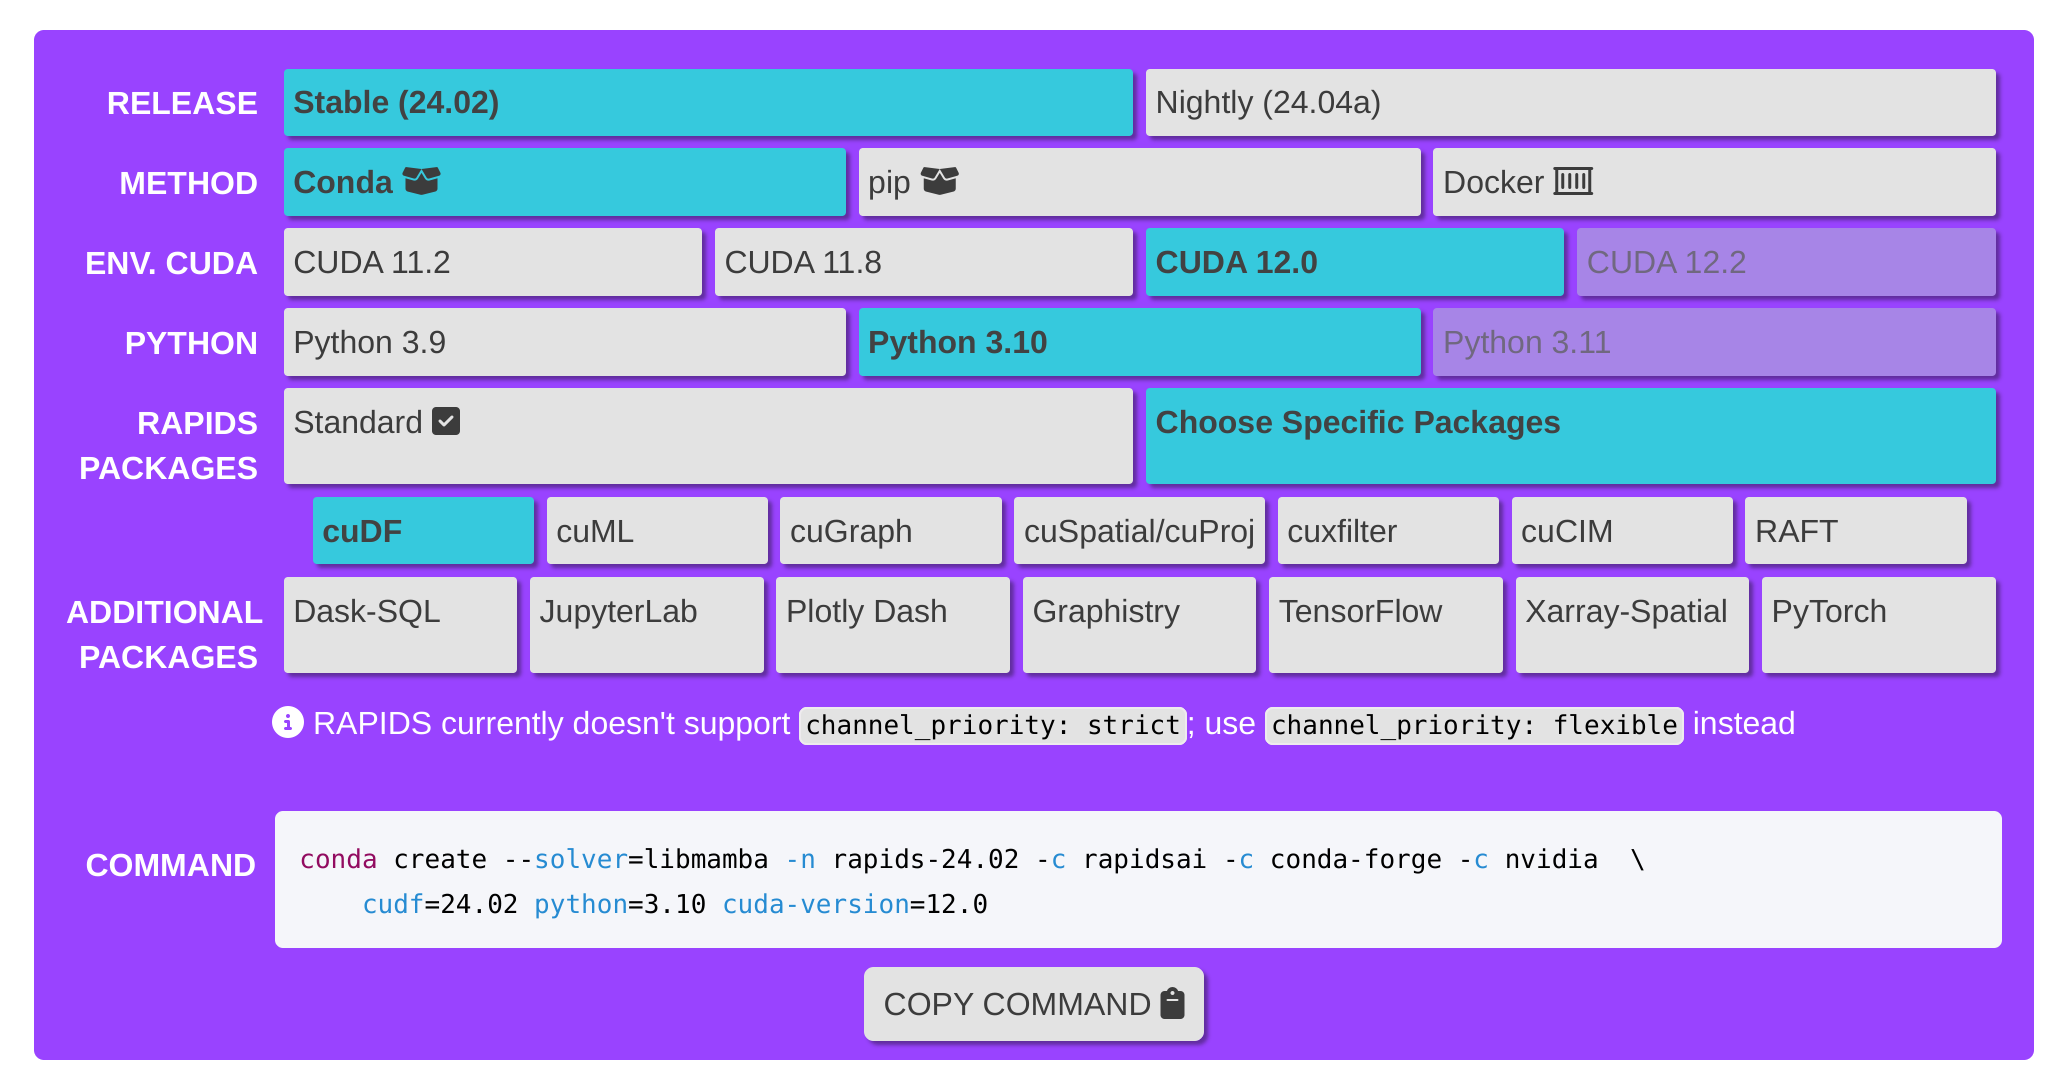Click the info icon beside RAPIDS notice
The height and width of the screenshot is (1087, 2059).
tap(288, 722)
